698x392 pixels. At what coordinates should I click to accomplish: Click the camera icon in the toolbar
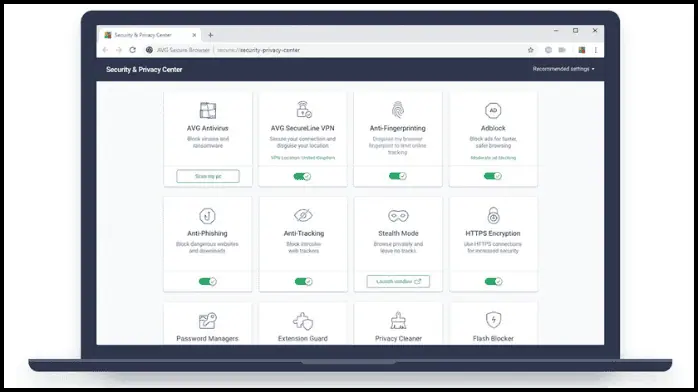coord(562,50)
